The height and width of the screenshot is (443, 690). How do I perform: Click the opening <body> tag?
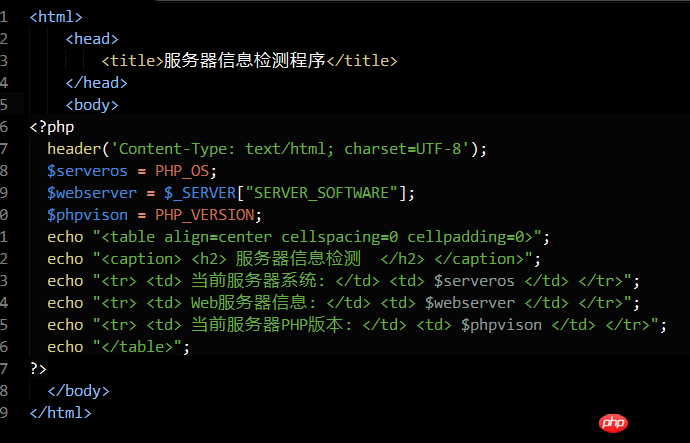[x=92, y=105]
